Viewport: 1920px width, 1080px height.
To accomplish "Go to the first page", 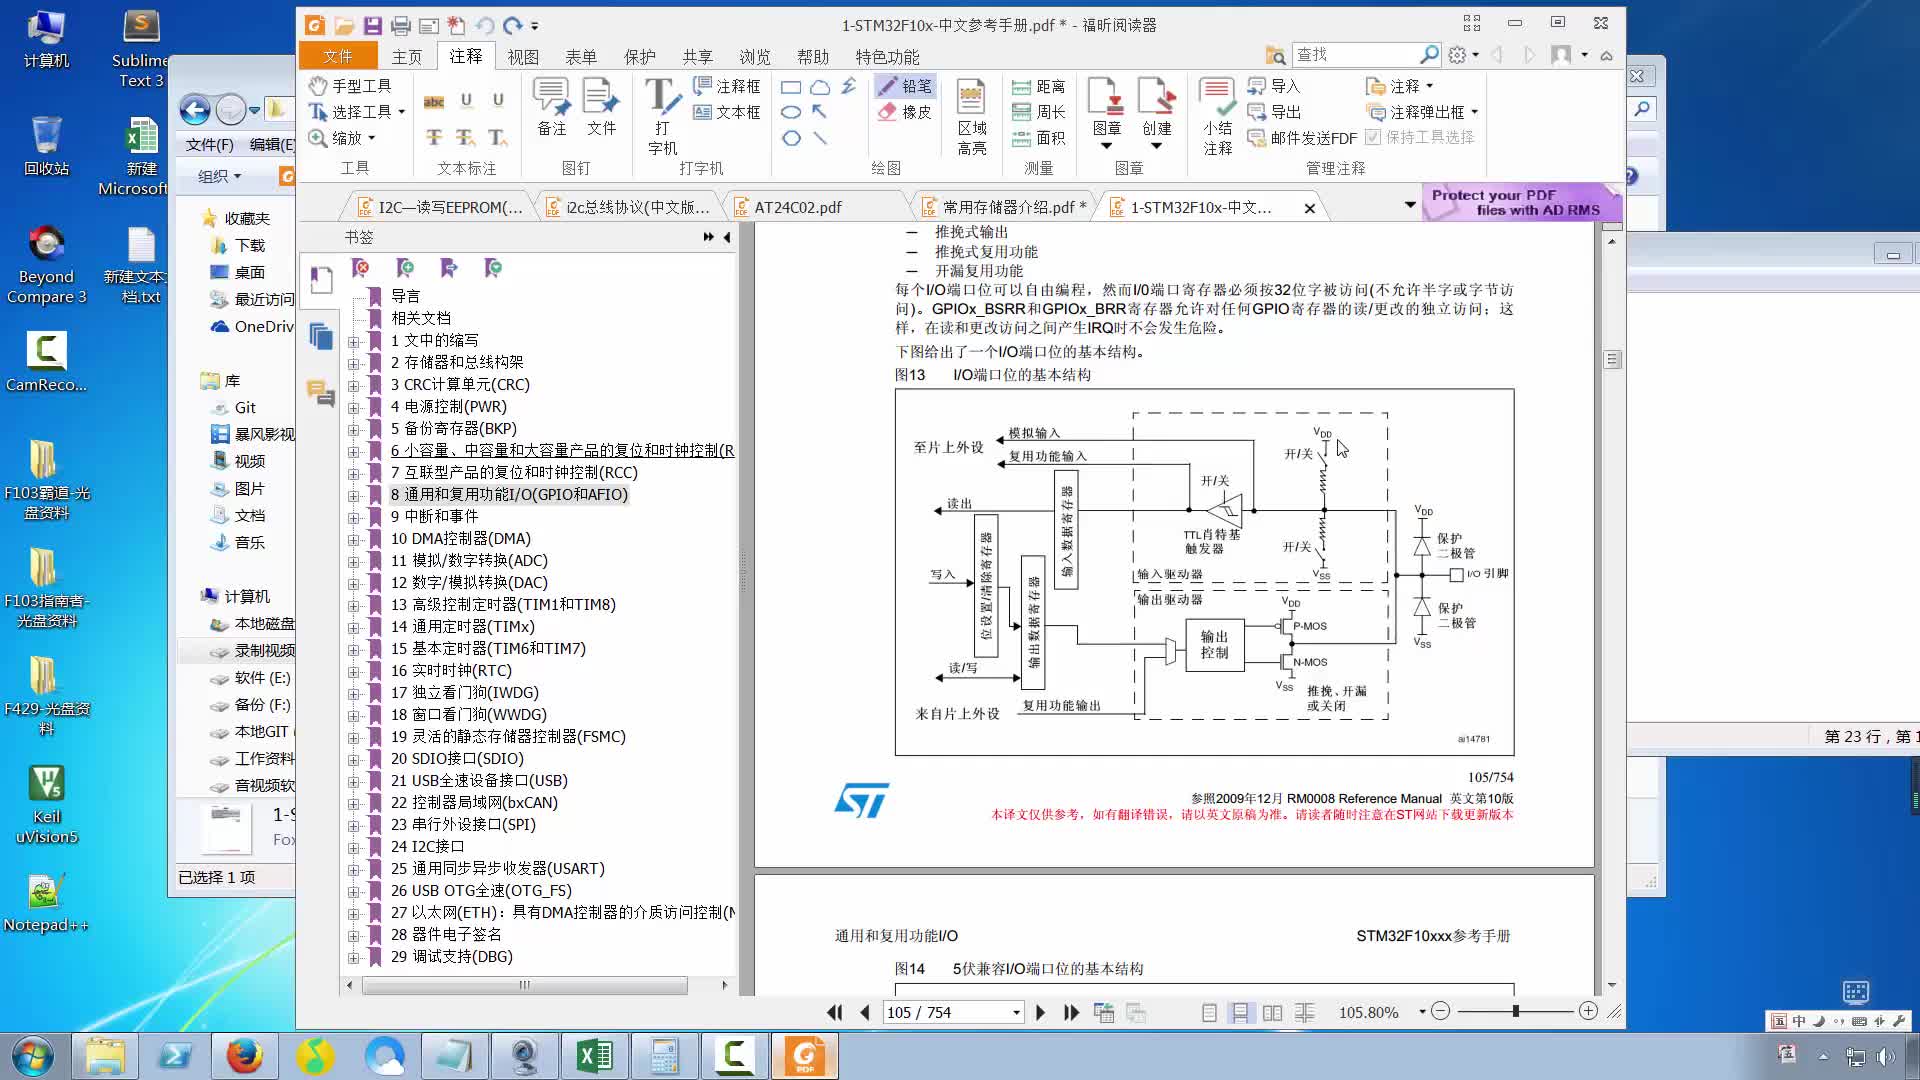I will (x=834, y=1012).
